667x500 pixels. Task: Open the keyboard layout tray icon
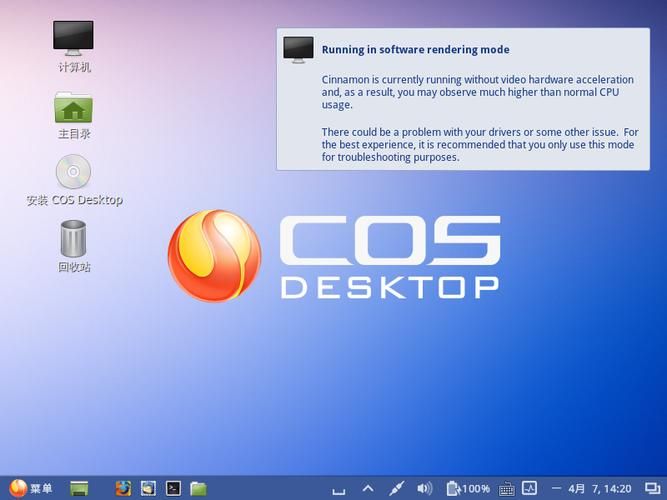(506, 489)
